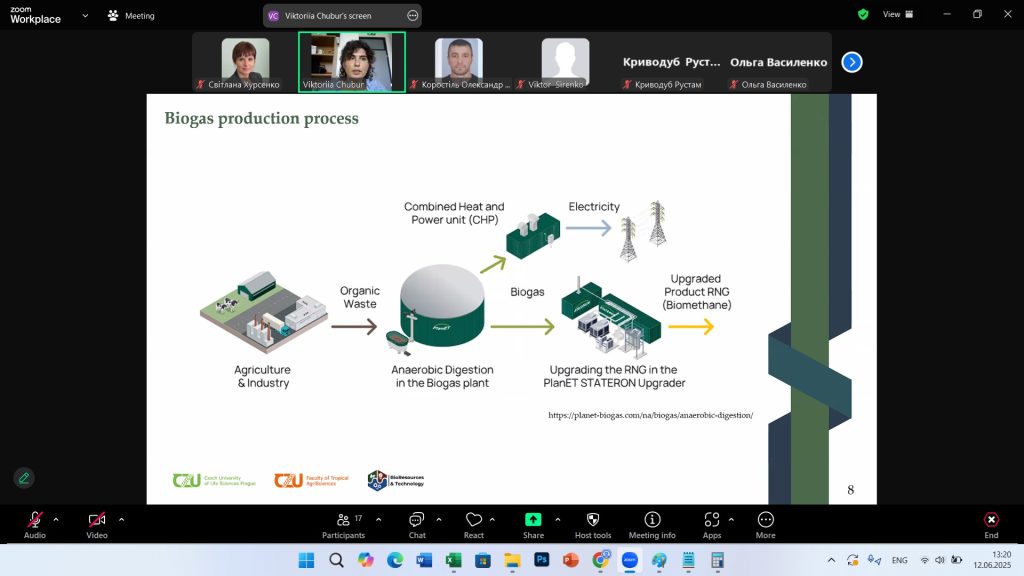Open Meeting info
Image resolution: width=1024 pixels, height=576 pixels.
(x=652, y=524)
